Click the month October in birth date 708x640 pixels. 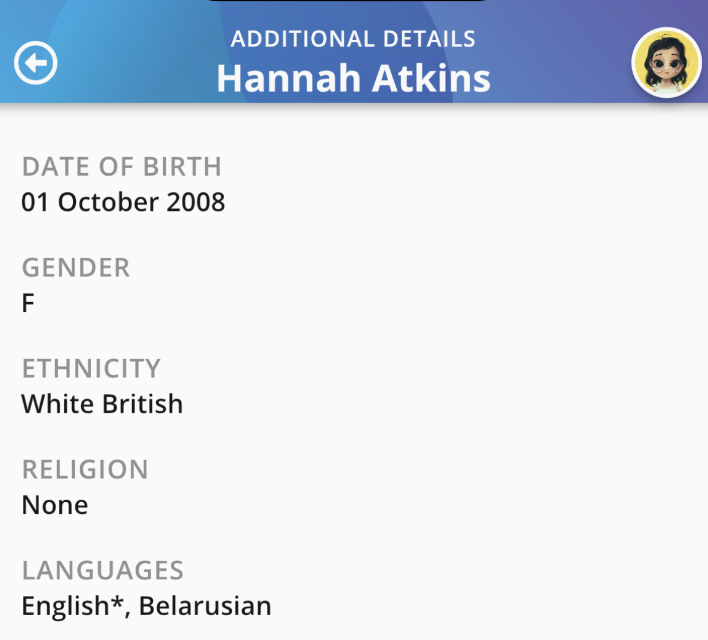106,202
